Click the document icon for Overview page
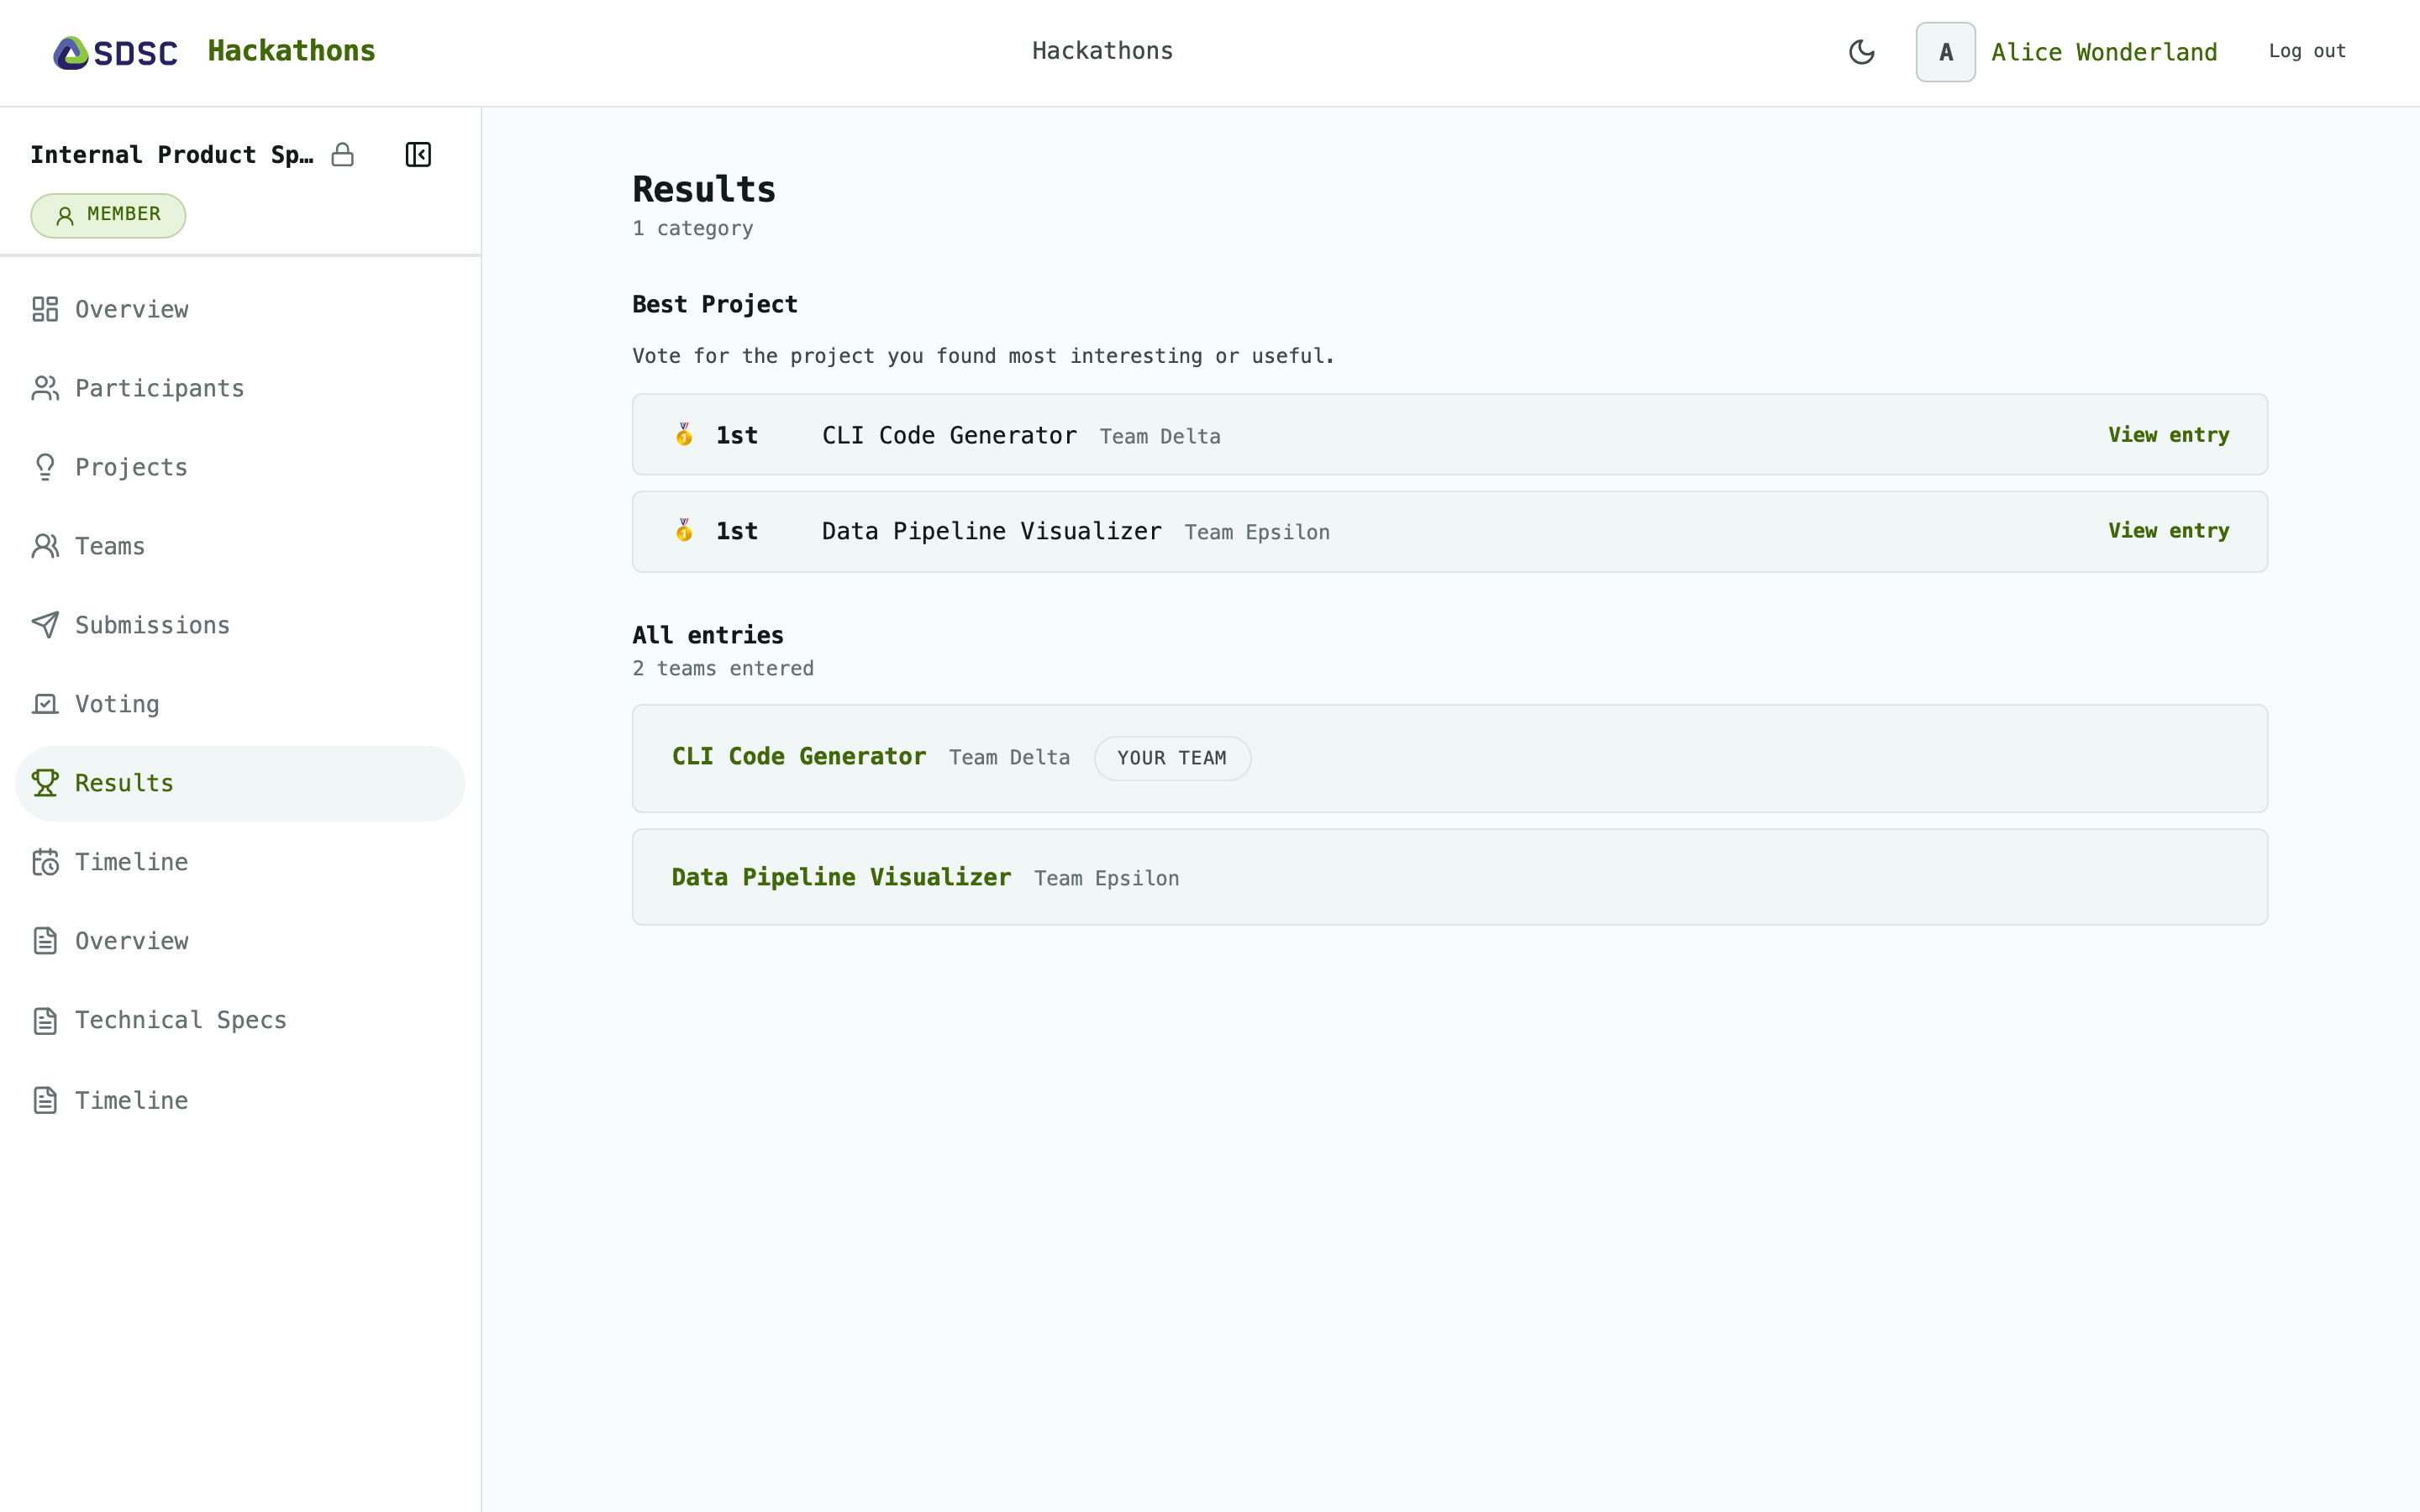 [x=45, y=941]
